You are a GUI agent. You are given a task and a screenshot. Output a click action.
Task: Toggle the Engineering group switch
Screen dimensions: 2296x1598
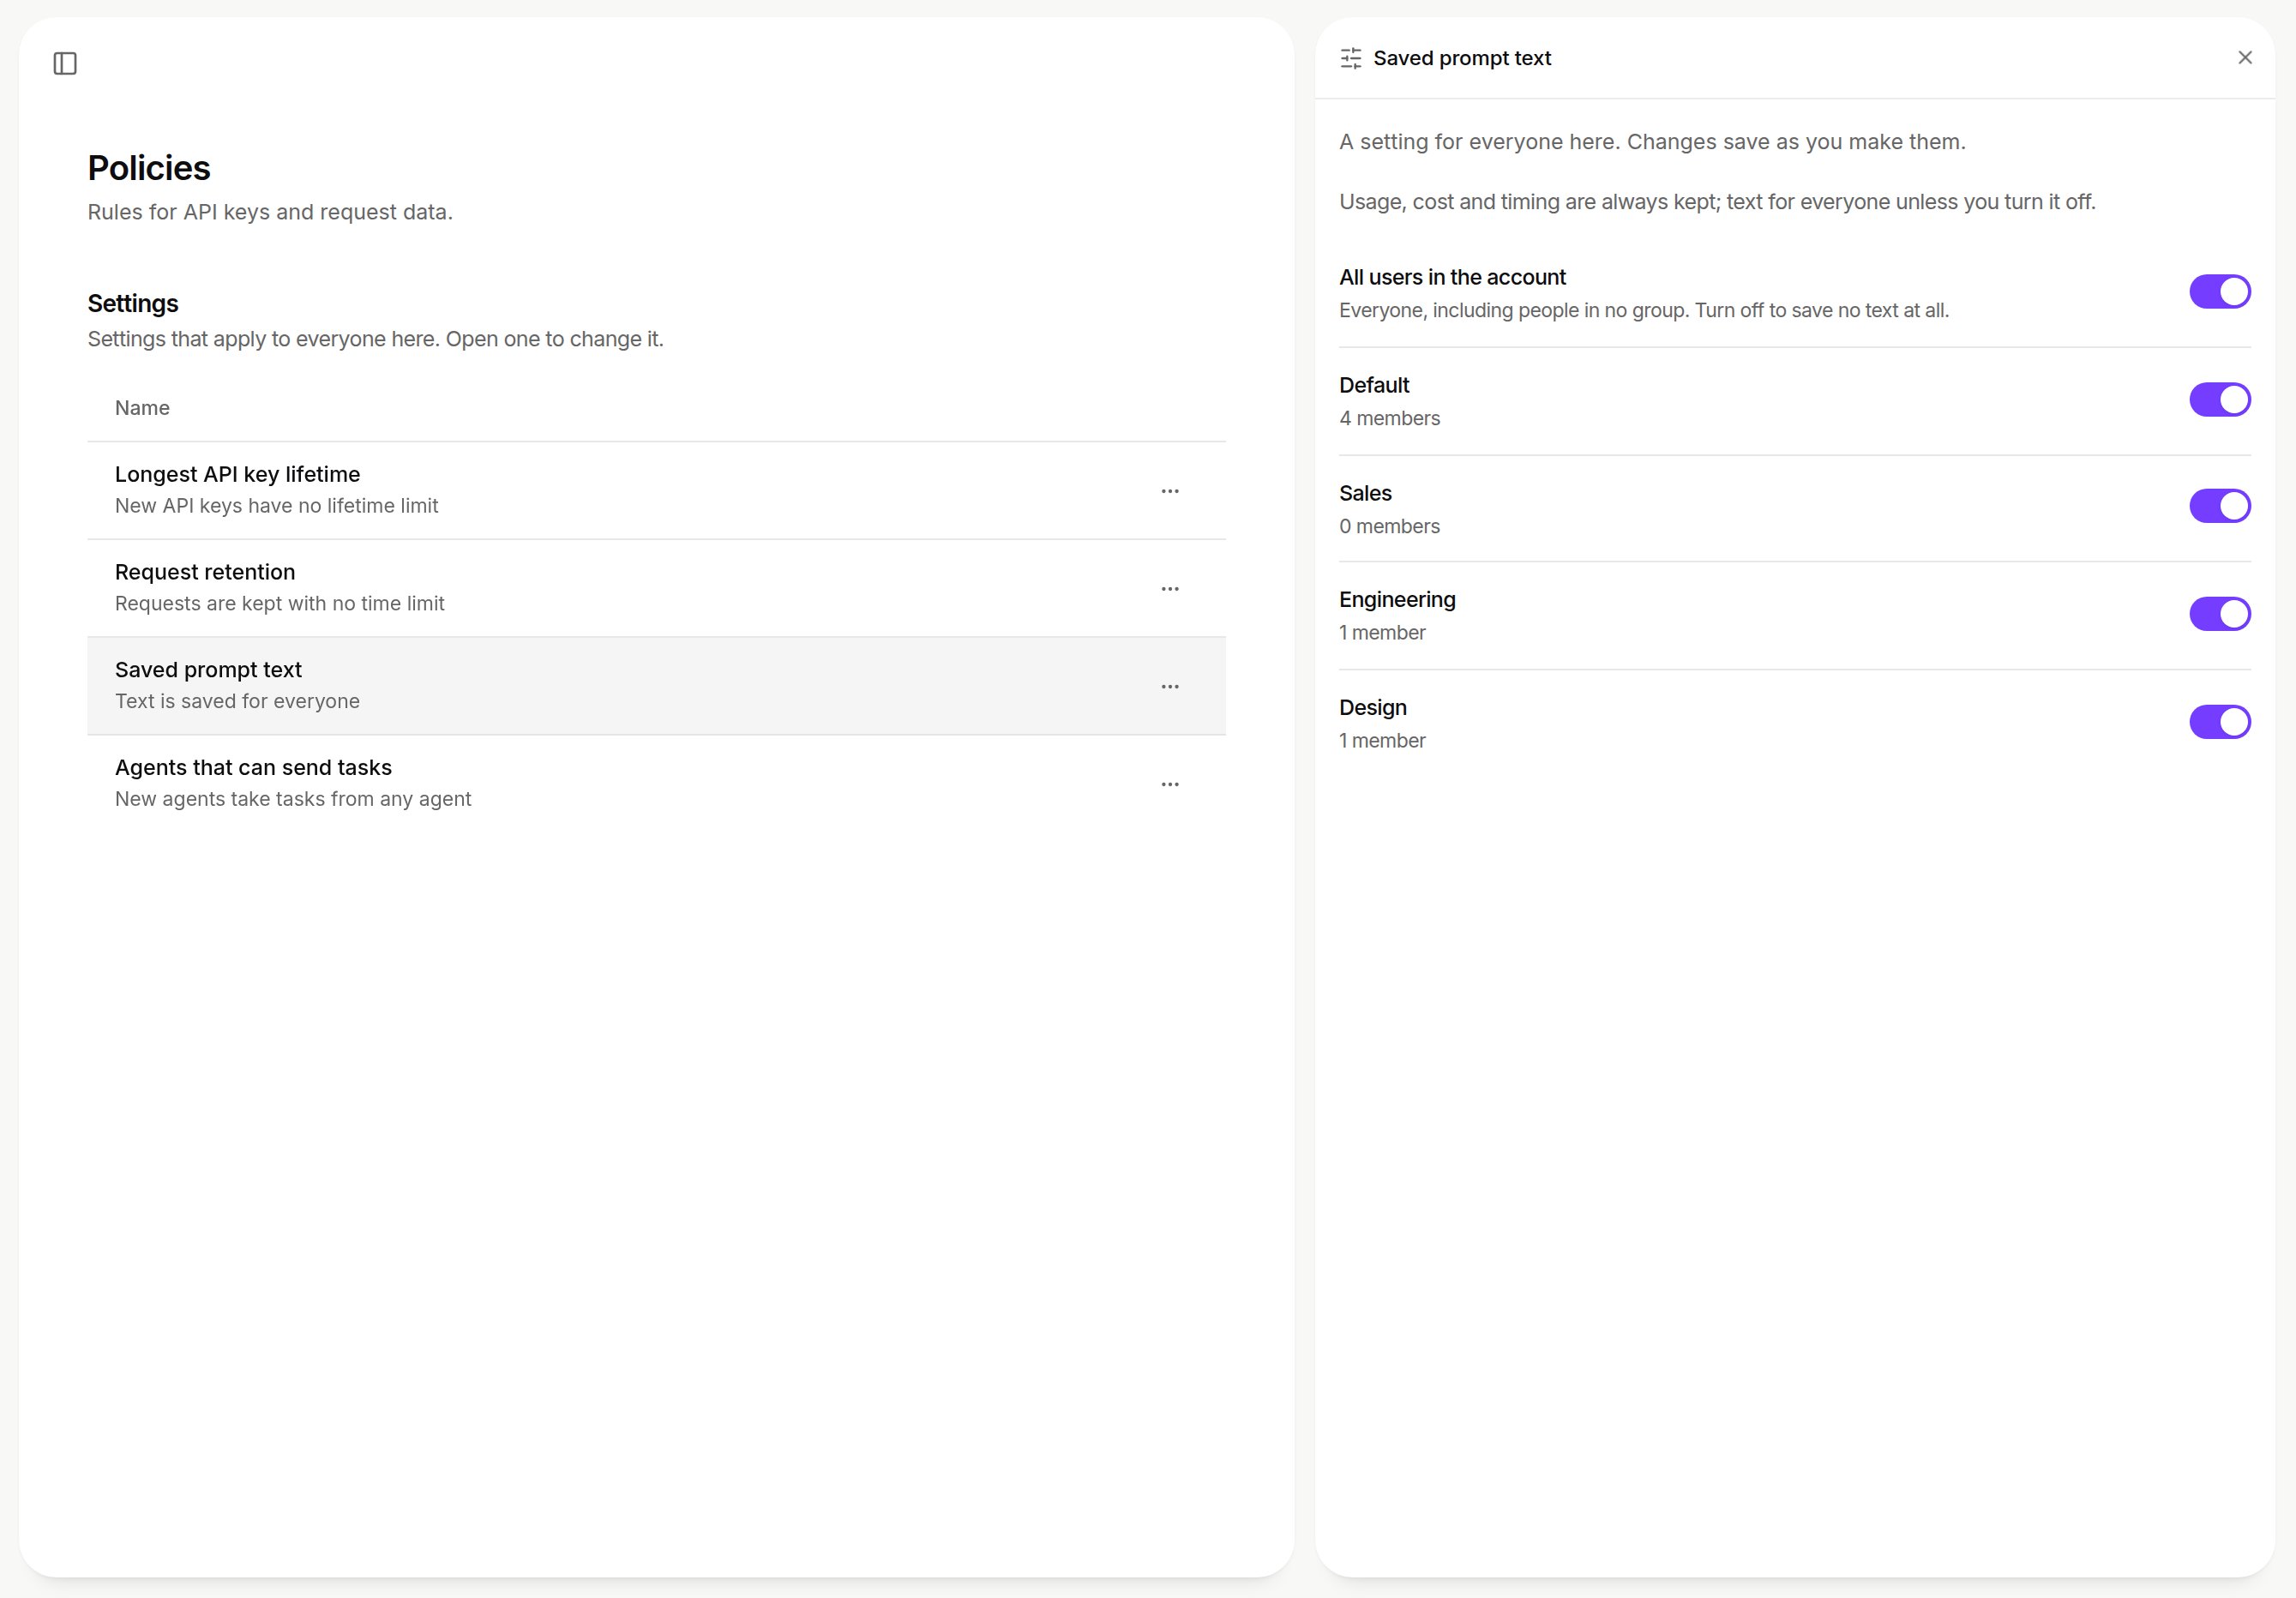(x=2220, y=614)
